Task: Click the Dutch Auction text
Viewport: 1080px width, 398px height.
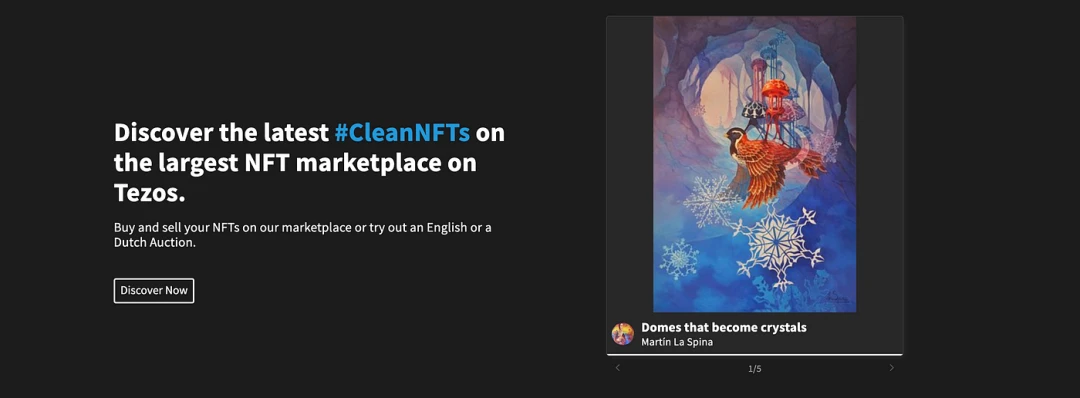Action: [x=156, y=242]
